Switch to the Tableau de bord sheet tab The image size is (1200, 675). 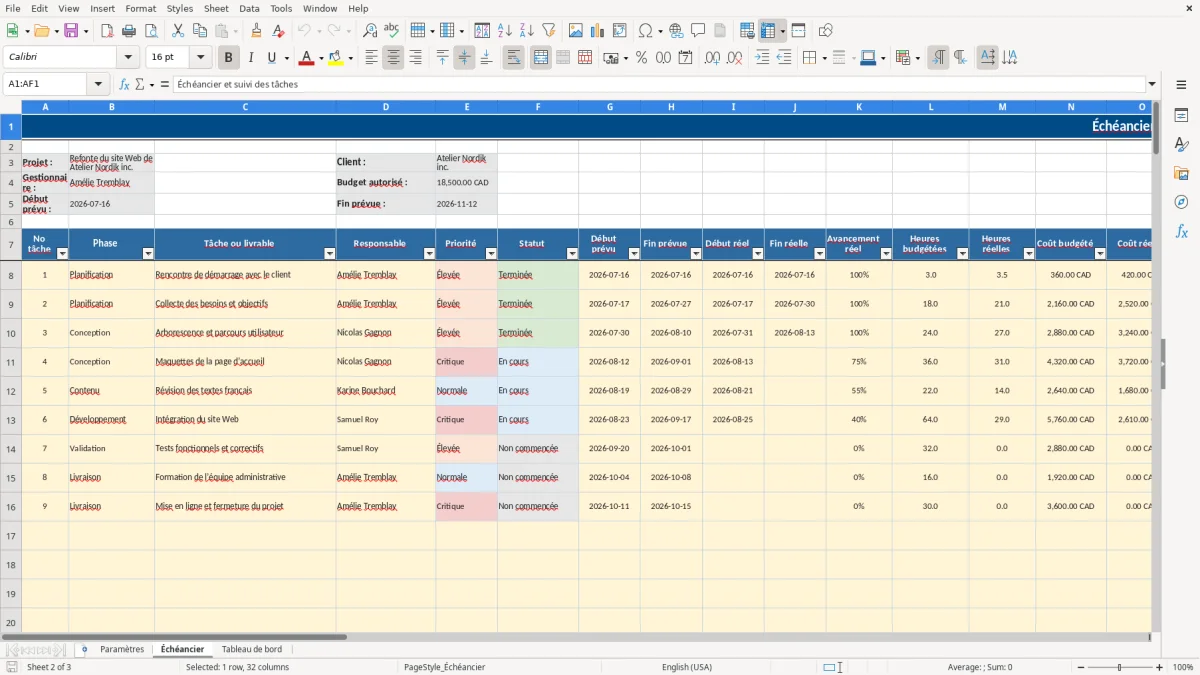pos(252,649)
